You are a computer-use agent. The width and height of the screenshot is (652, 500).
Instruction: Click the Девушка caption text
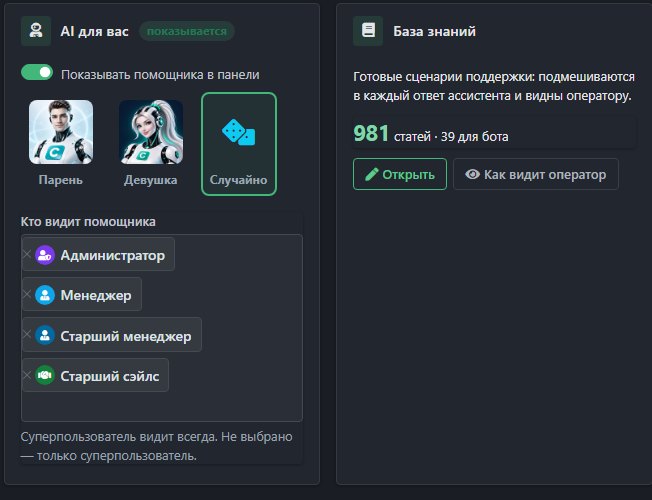(x=151, y=180)
